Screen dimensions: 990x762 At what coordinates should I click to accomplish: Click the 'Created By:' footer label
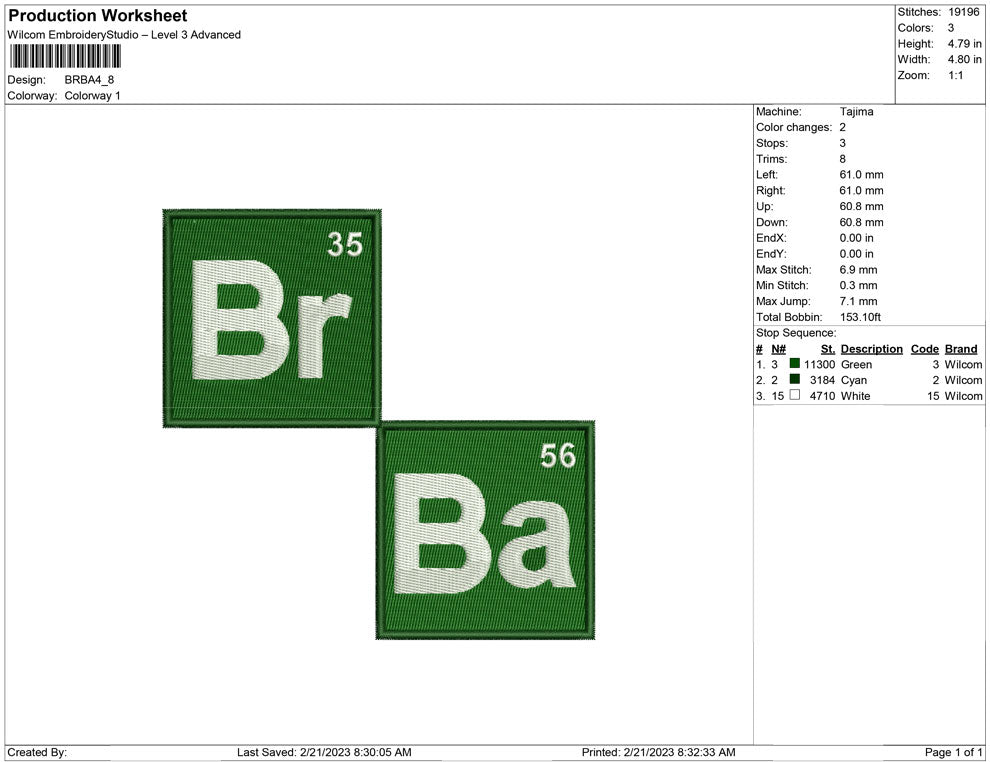(37, 752)
